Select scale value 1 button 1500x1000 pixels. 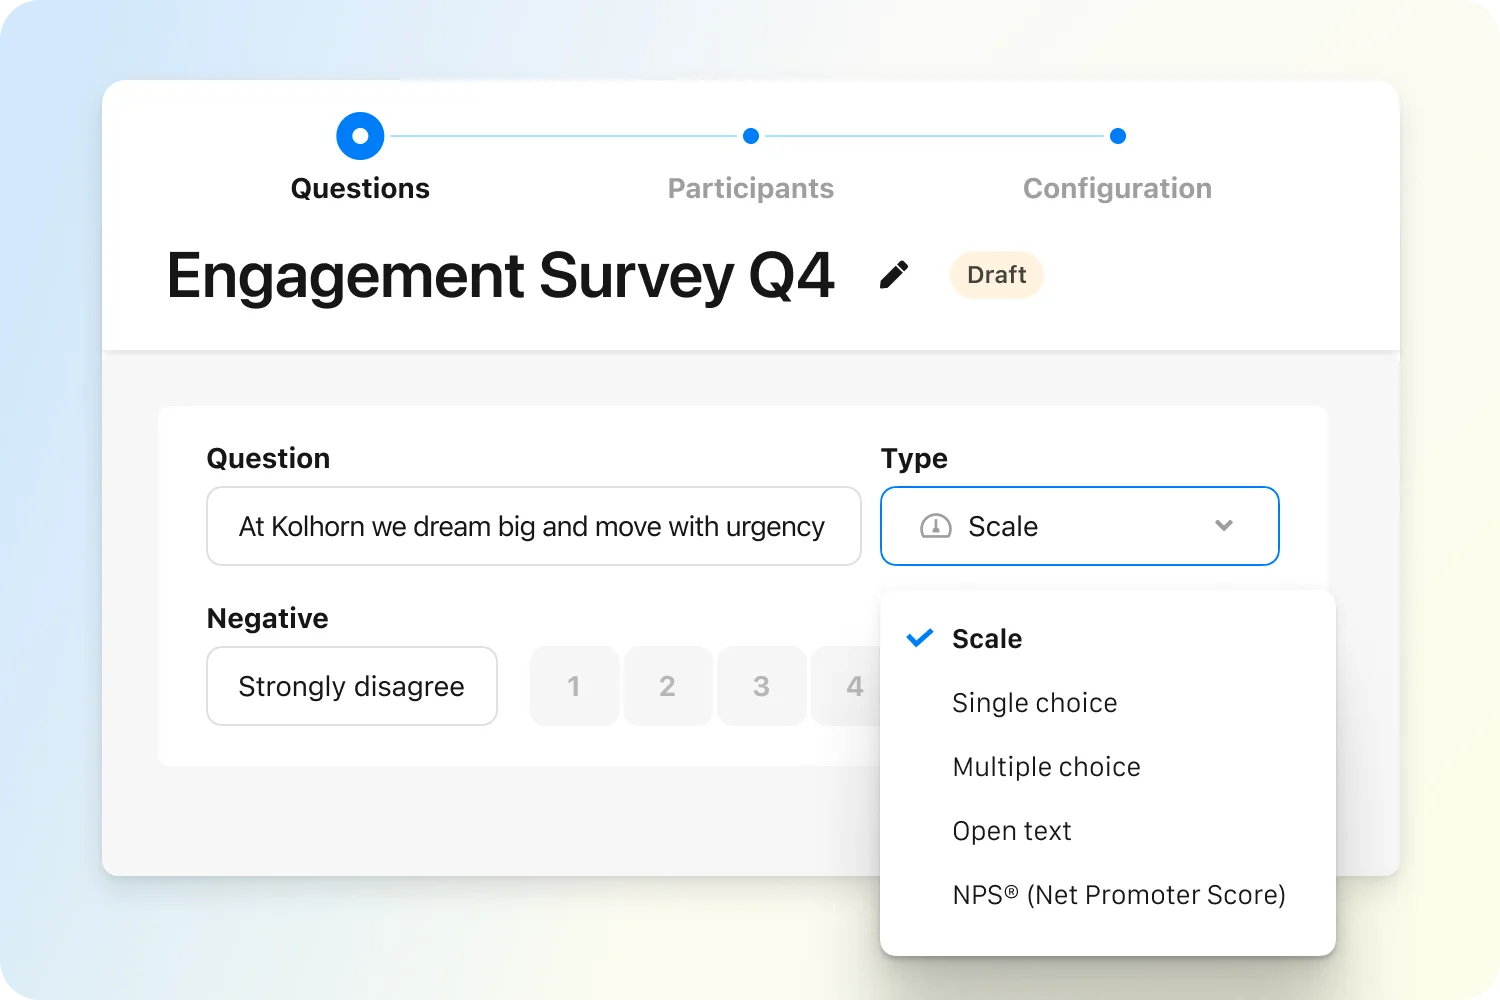point(574,686)
